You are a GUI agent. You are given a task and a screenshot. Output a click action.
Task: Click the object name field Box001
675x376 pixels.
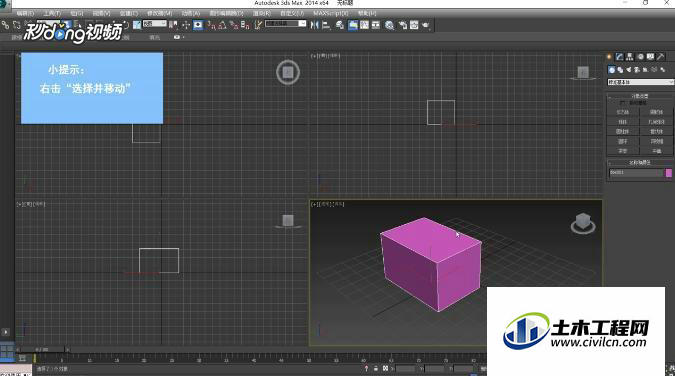(636, 173)
